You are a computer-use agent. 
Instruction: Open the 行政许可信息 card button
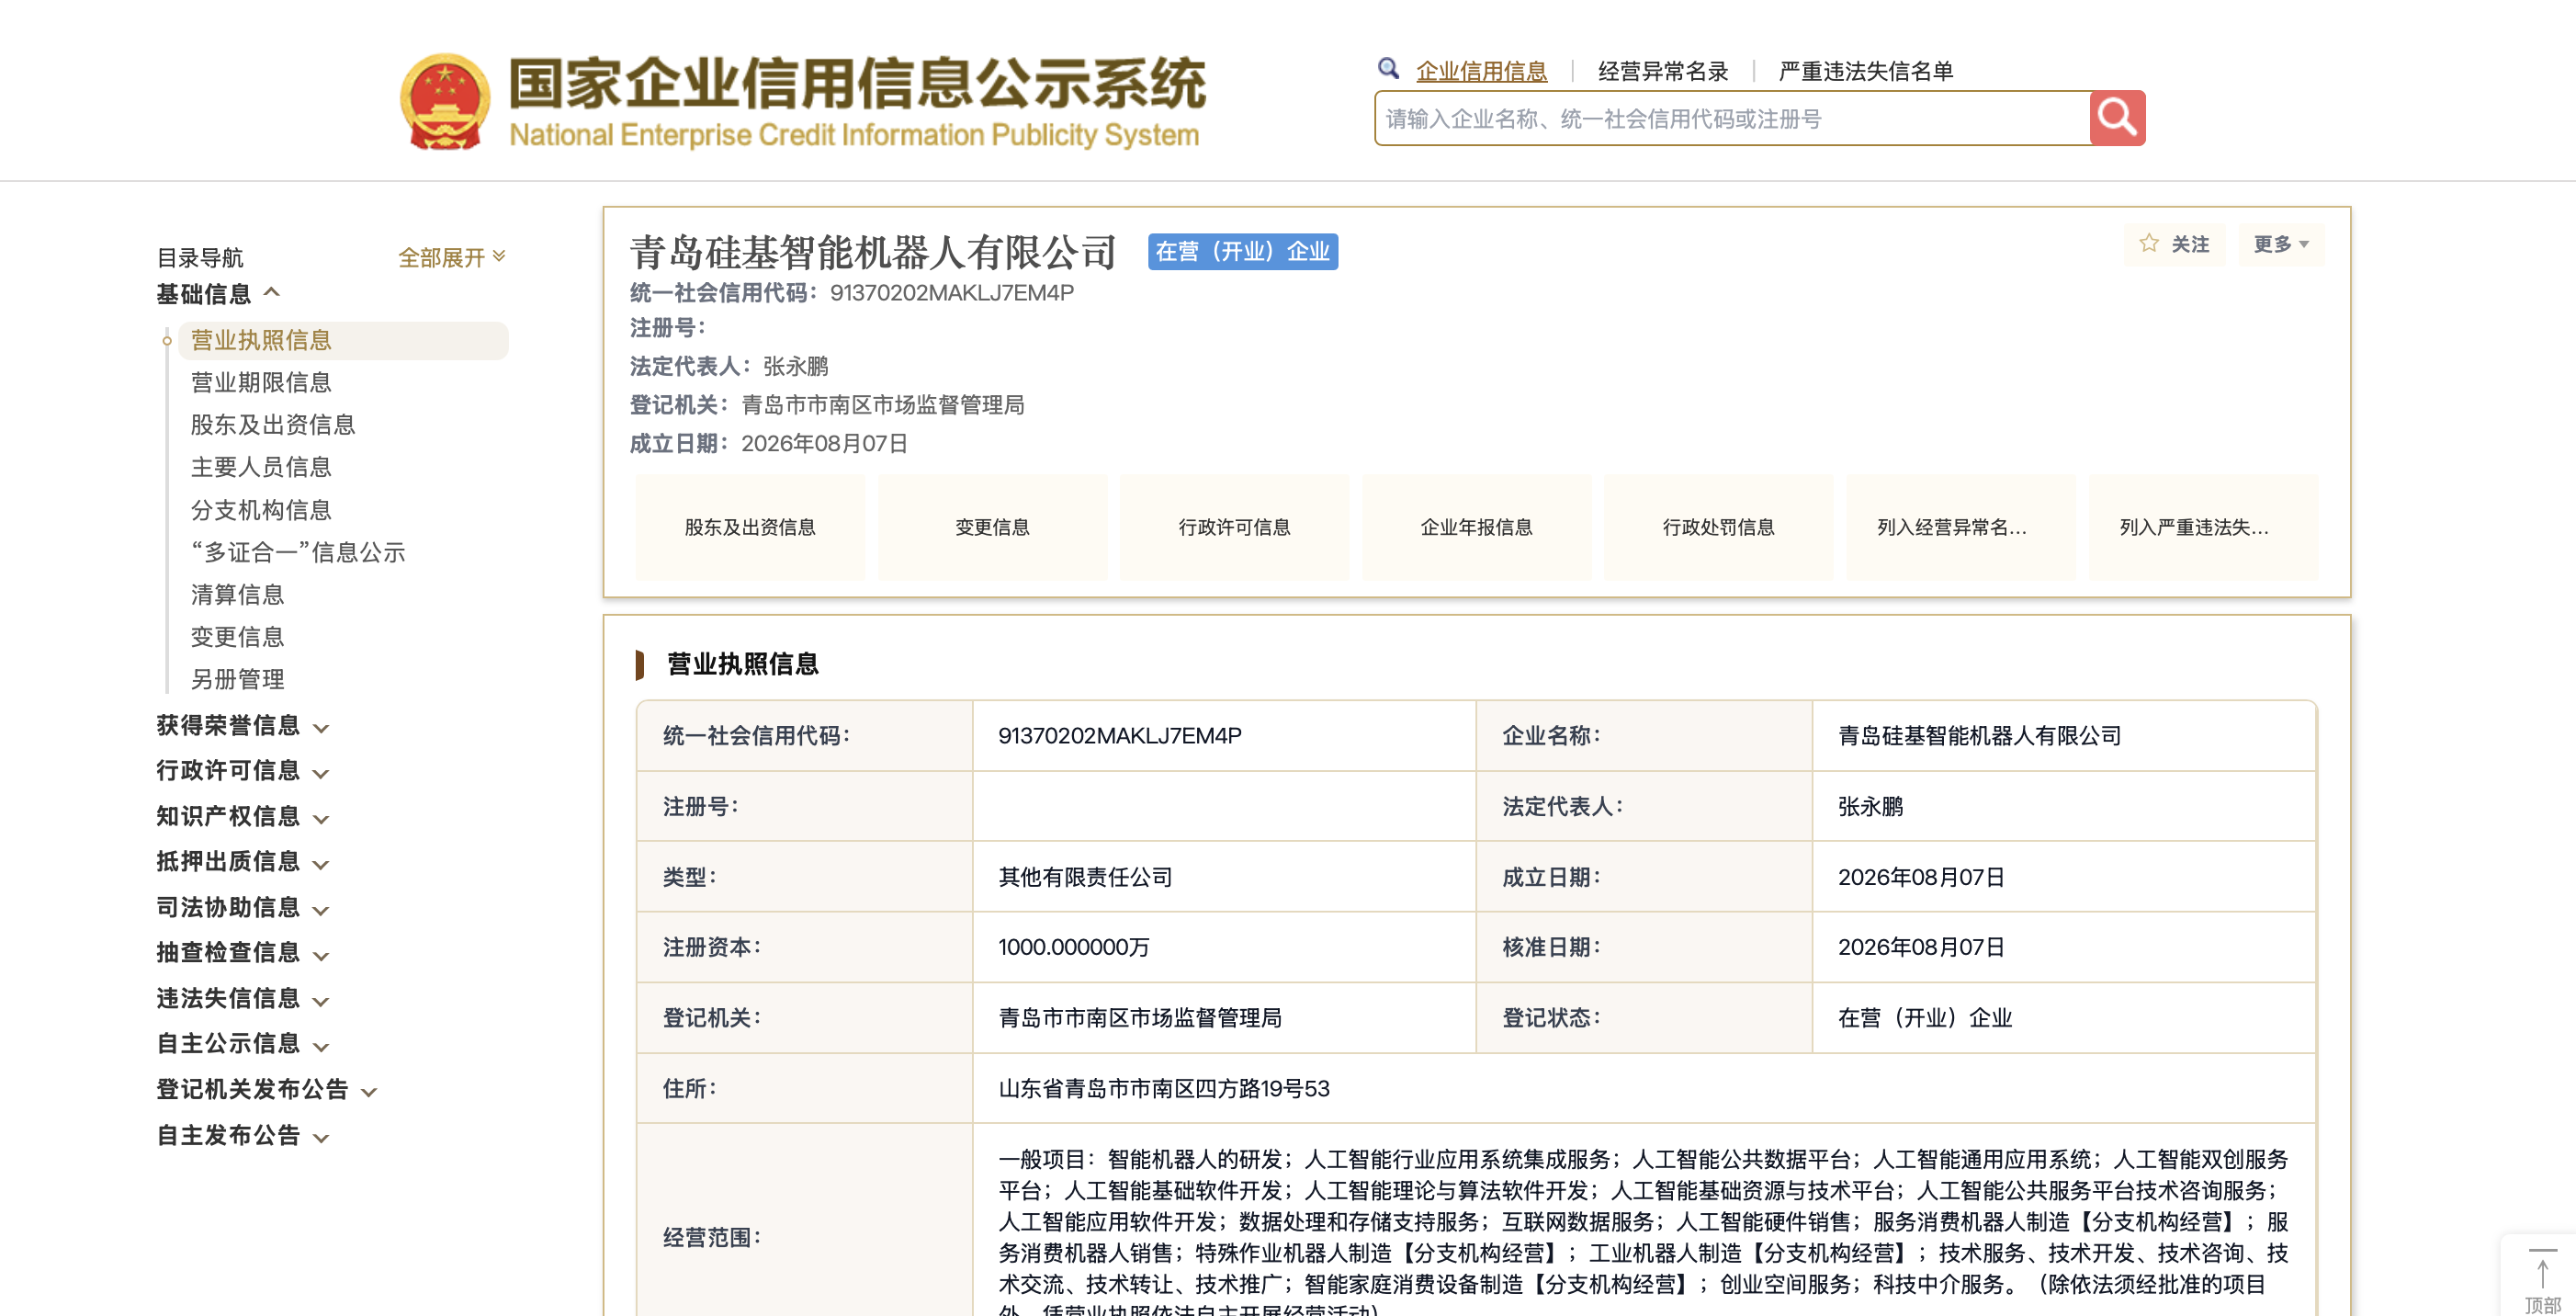[x=1234, y=527]
